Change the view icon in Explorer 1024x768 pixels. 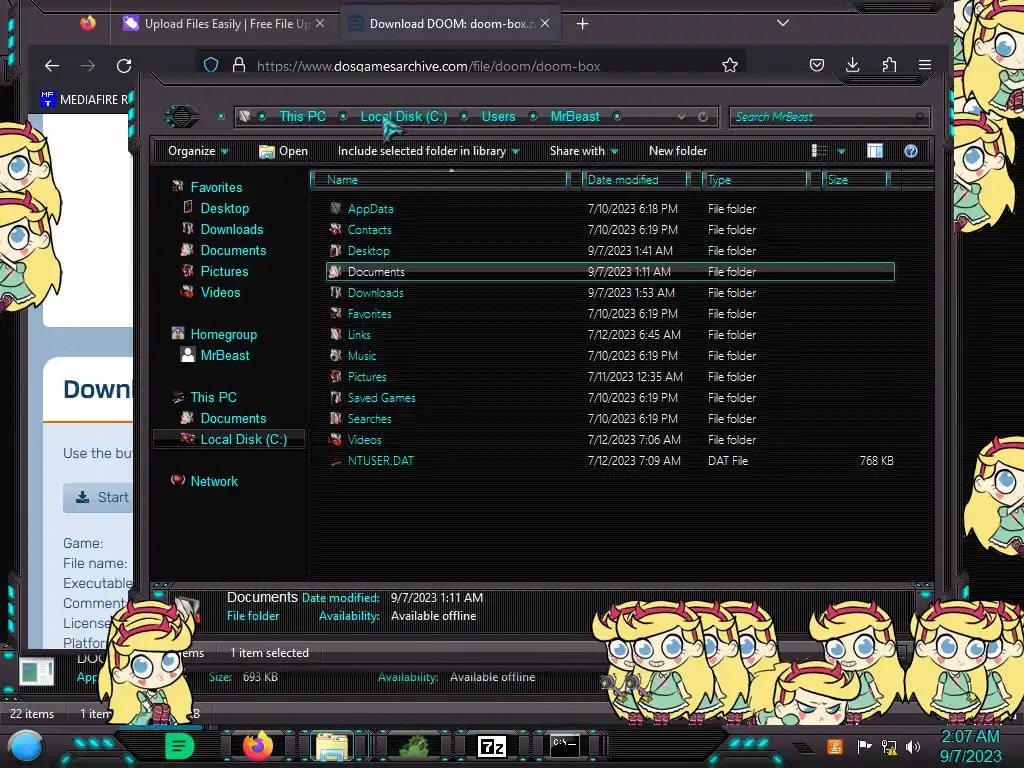tap(819, 151)
